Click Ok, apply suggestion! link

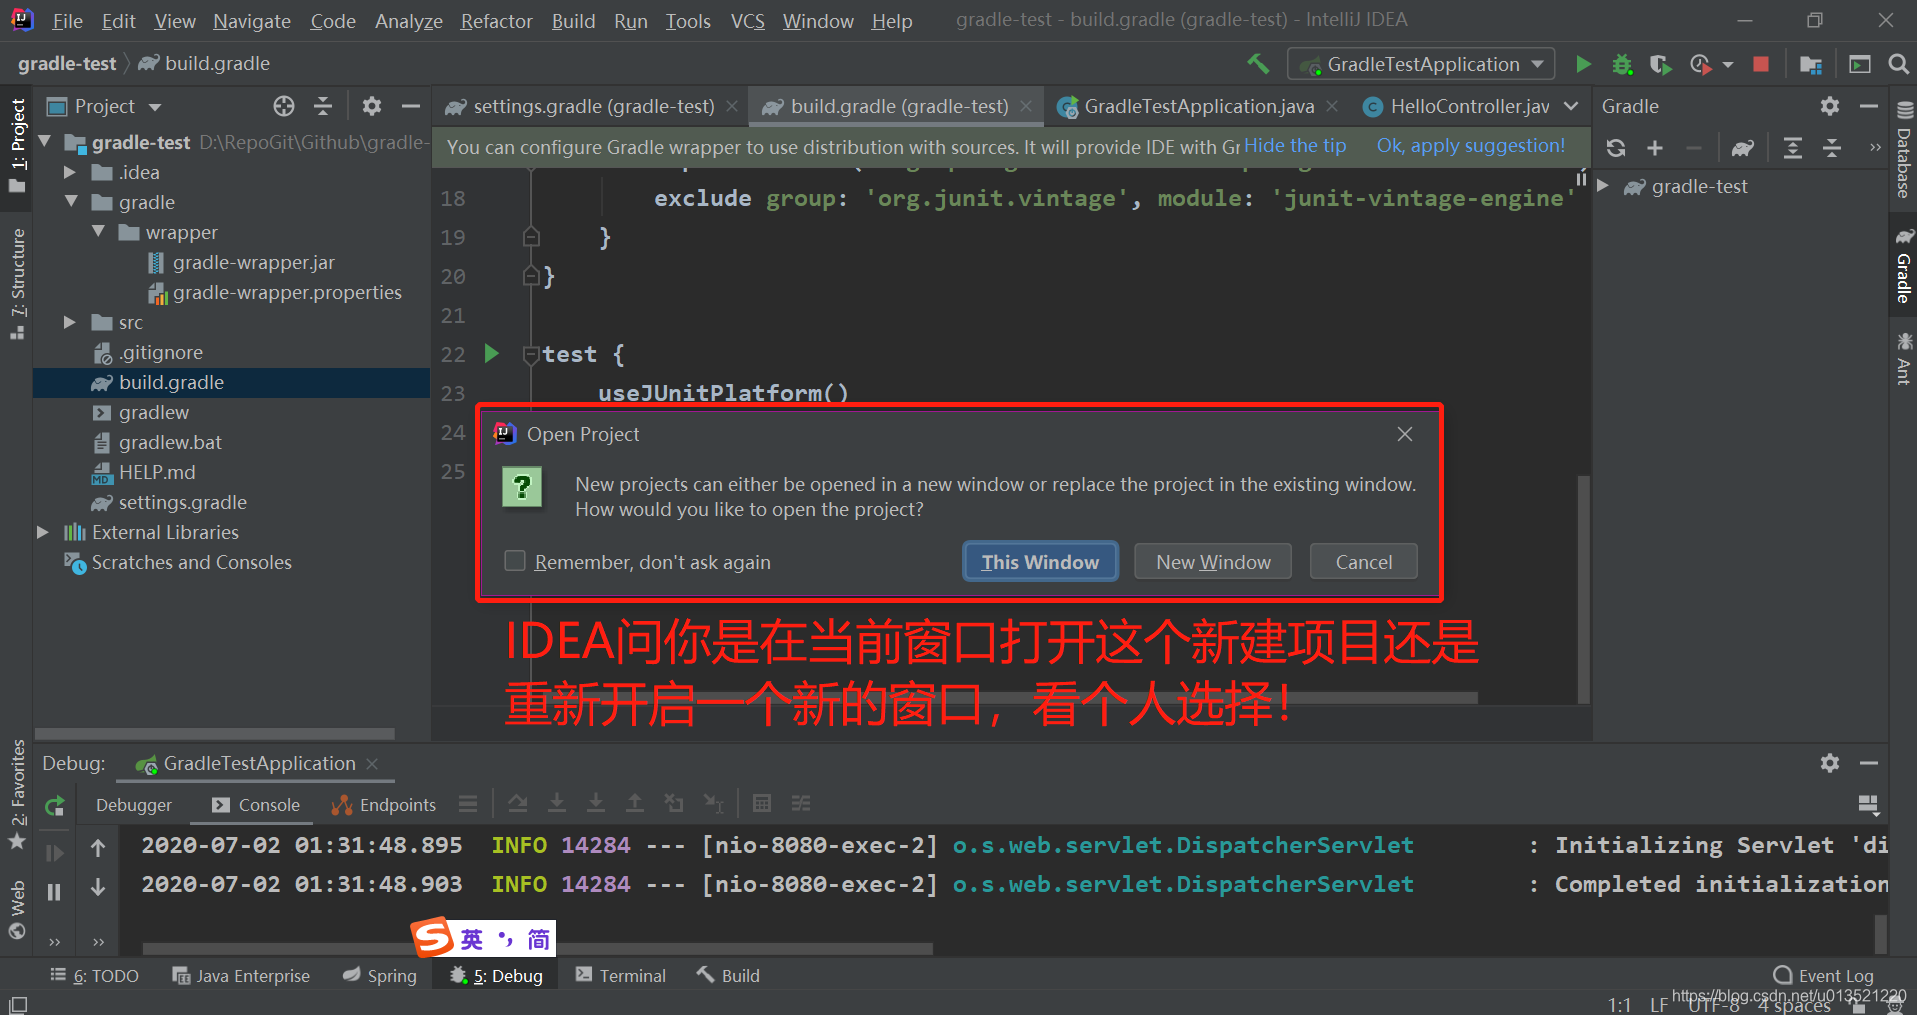point(1471,146)
